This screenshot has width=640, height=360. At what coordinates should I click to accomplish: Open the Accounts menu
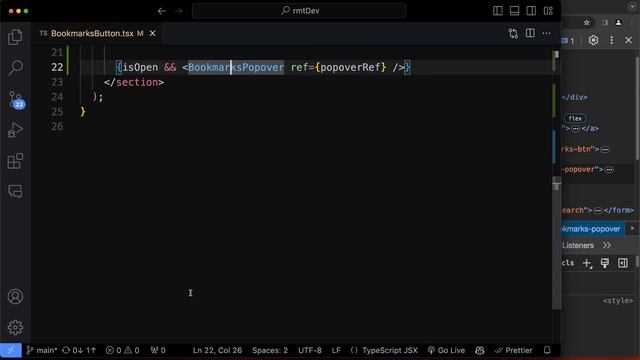[15, 297]
